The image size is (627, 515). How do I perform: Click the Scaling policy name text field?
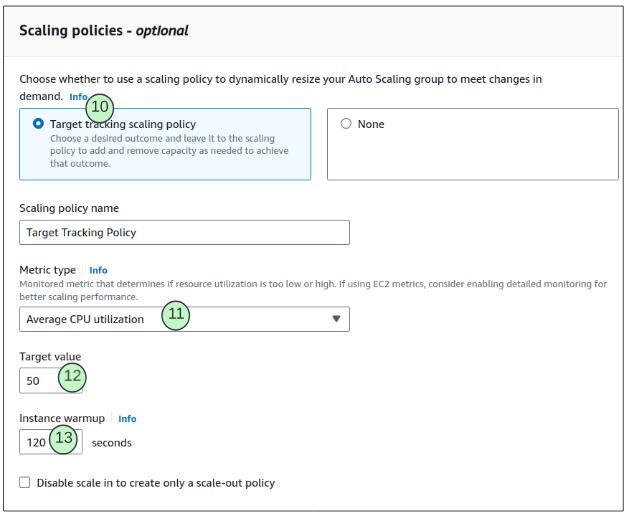point(184,232)
